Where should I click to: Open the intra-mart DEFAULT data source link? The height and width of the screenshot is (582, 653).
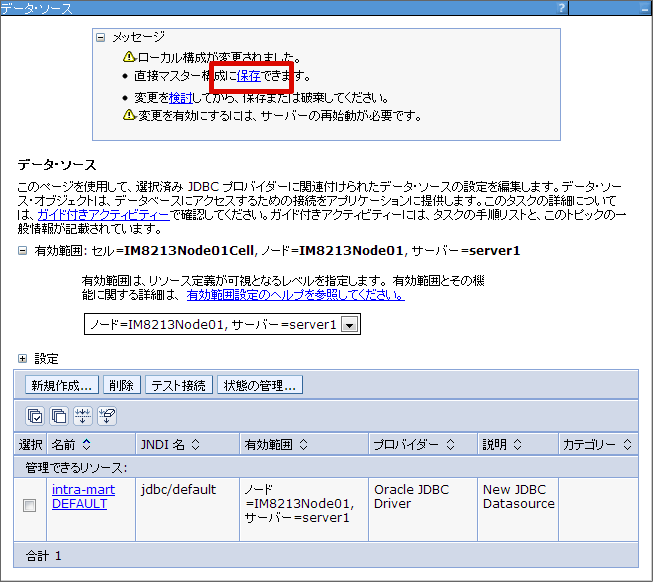coord(82,497)
